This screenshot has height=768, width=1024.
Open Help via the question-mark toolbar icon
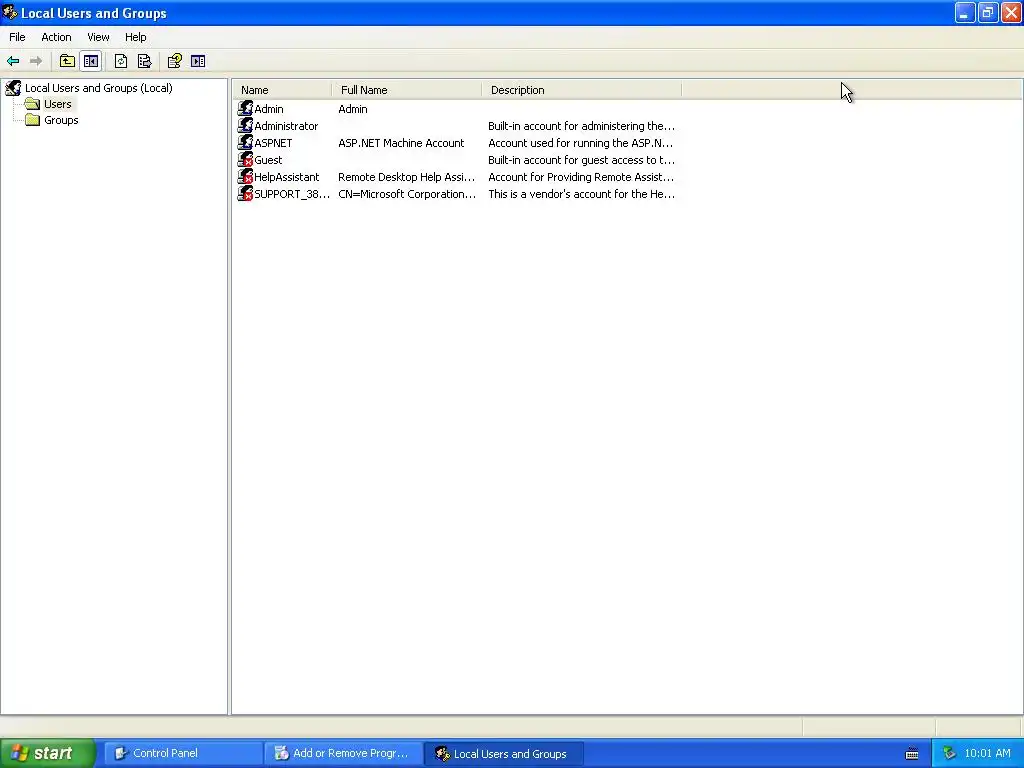click(x=174, y=61)
